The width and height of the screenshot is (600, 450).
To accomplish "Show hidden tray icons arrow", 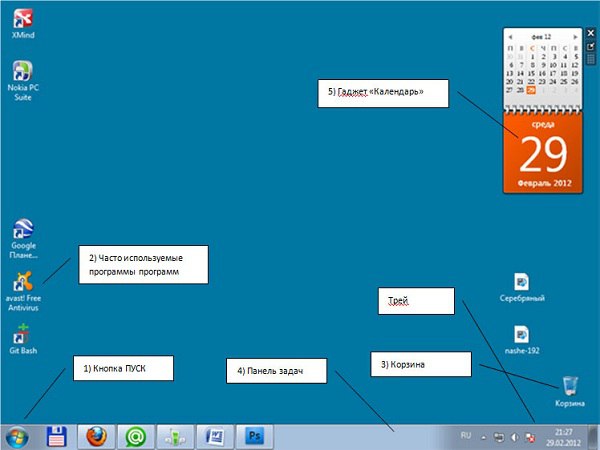I will tap(484, 437).
